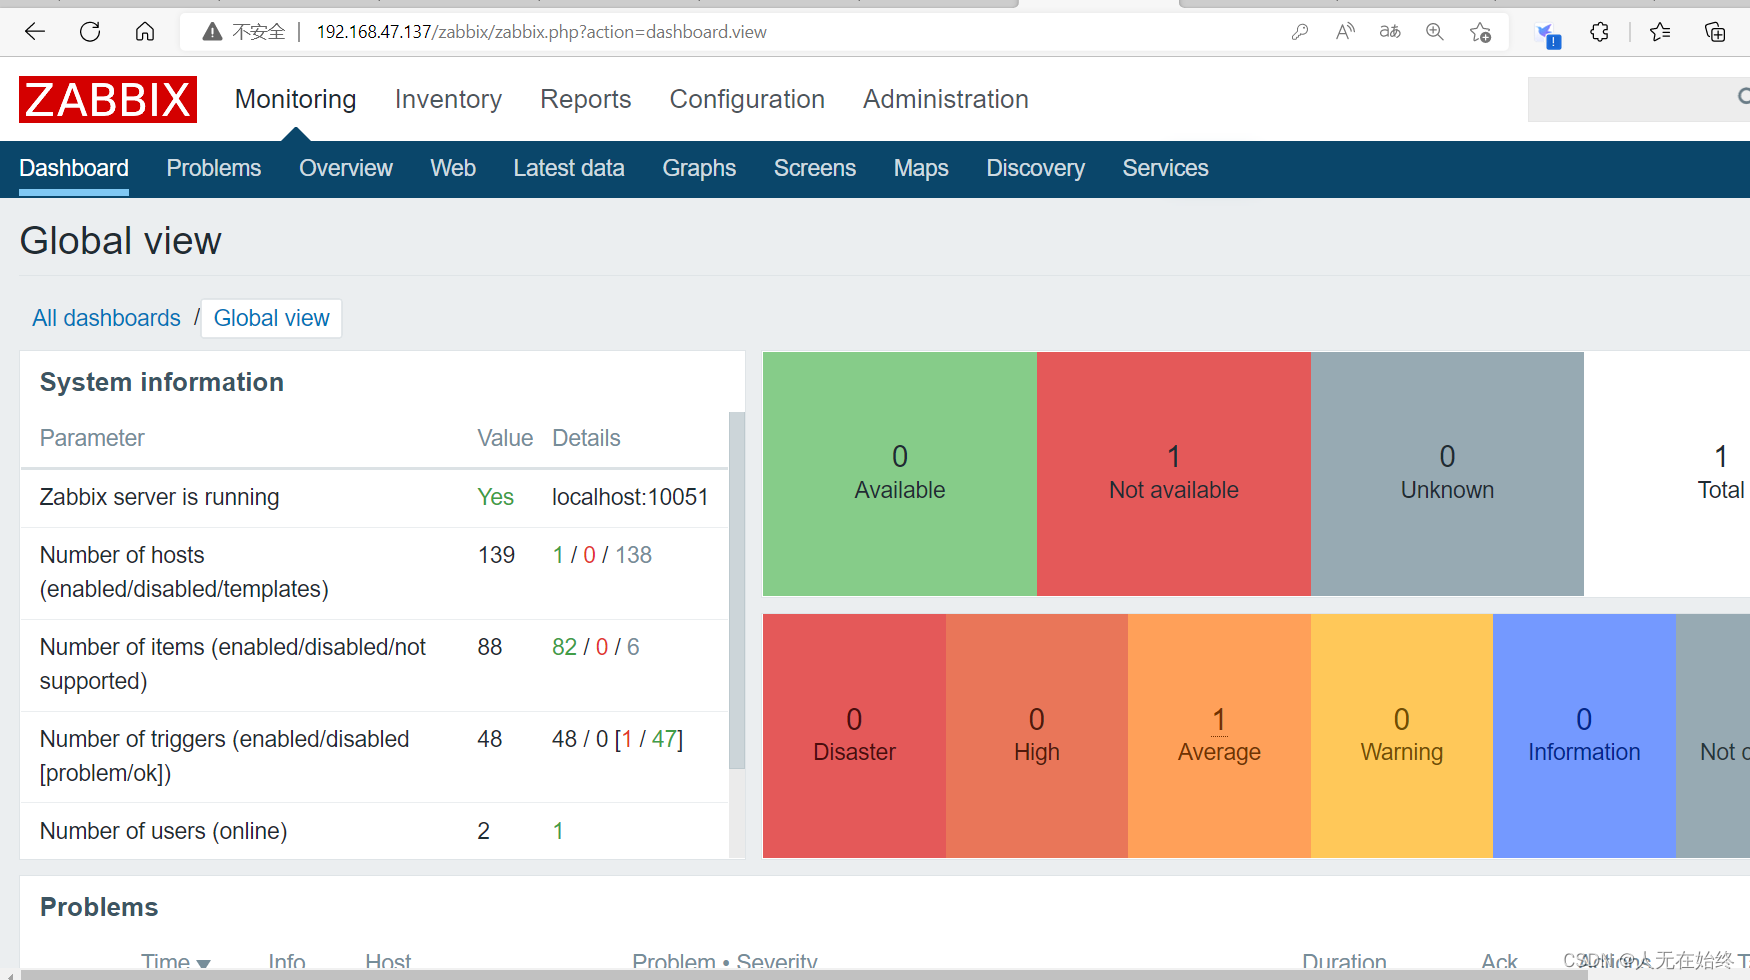Reload the page with the refresh icon
This screenshot has height=980, width=1750.
(x=90, y=32)
